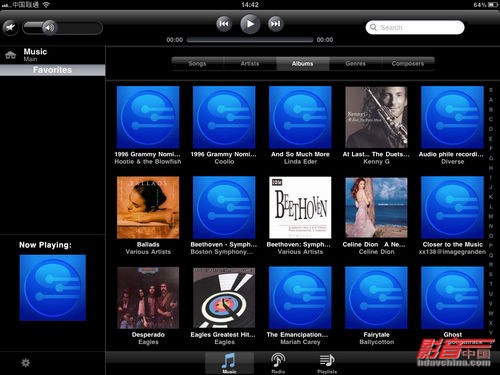The height and width of the screenshot is (375, 500).
Task: Tap the Now Playing artwork
Action: [53, 288]
